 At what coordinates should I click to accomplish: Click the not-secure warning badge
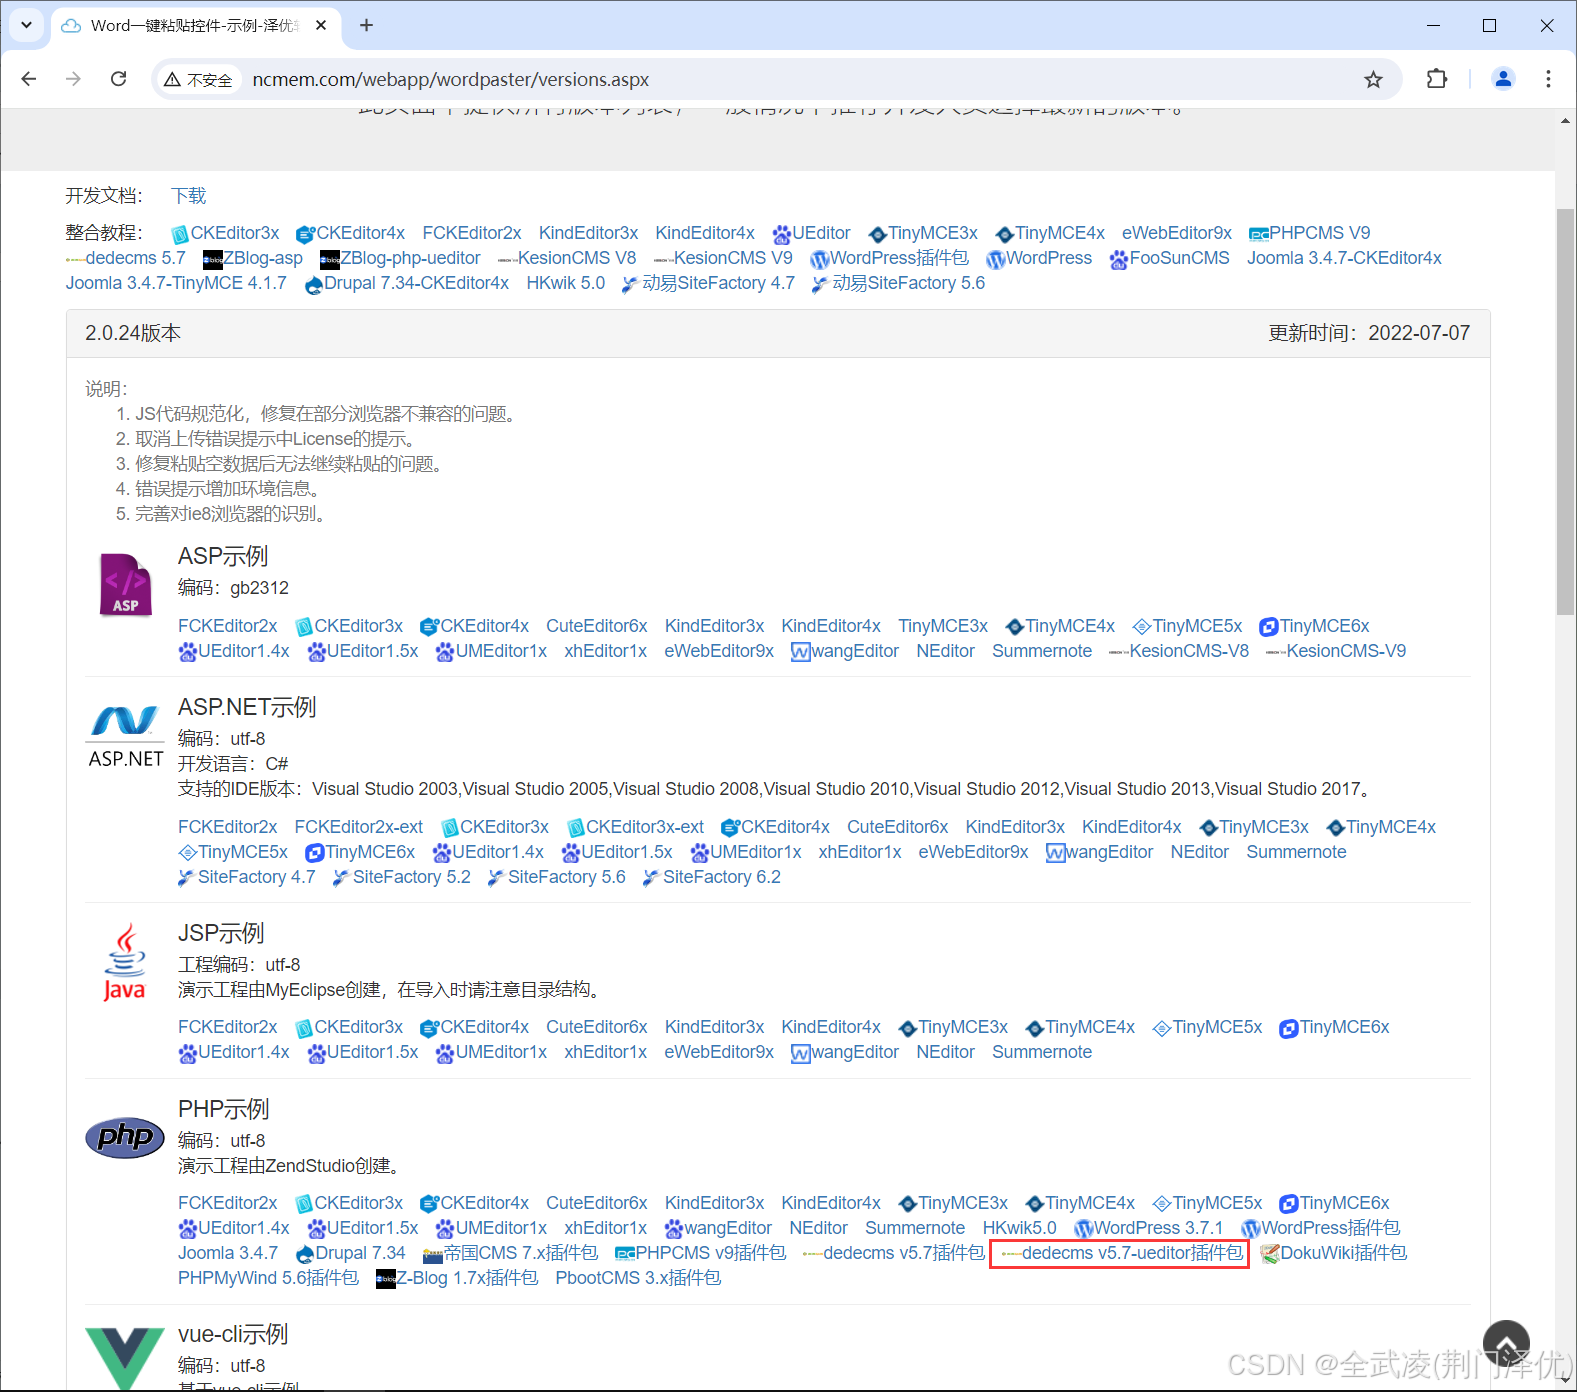(198, 80)
